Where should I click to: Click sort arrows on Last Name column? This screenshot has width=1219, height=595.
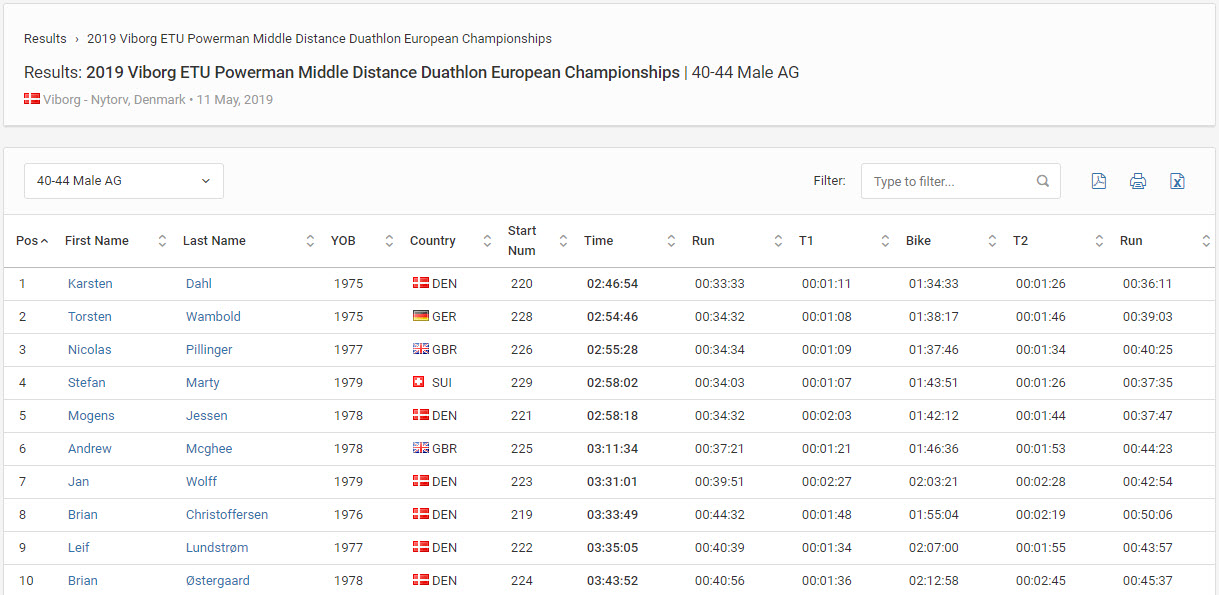(310, 241)
